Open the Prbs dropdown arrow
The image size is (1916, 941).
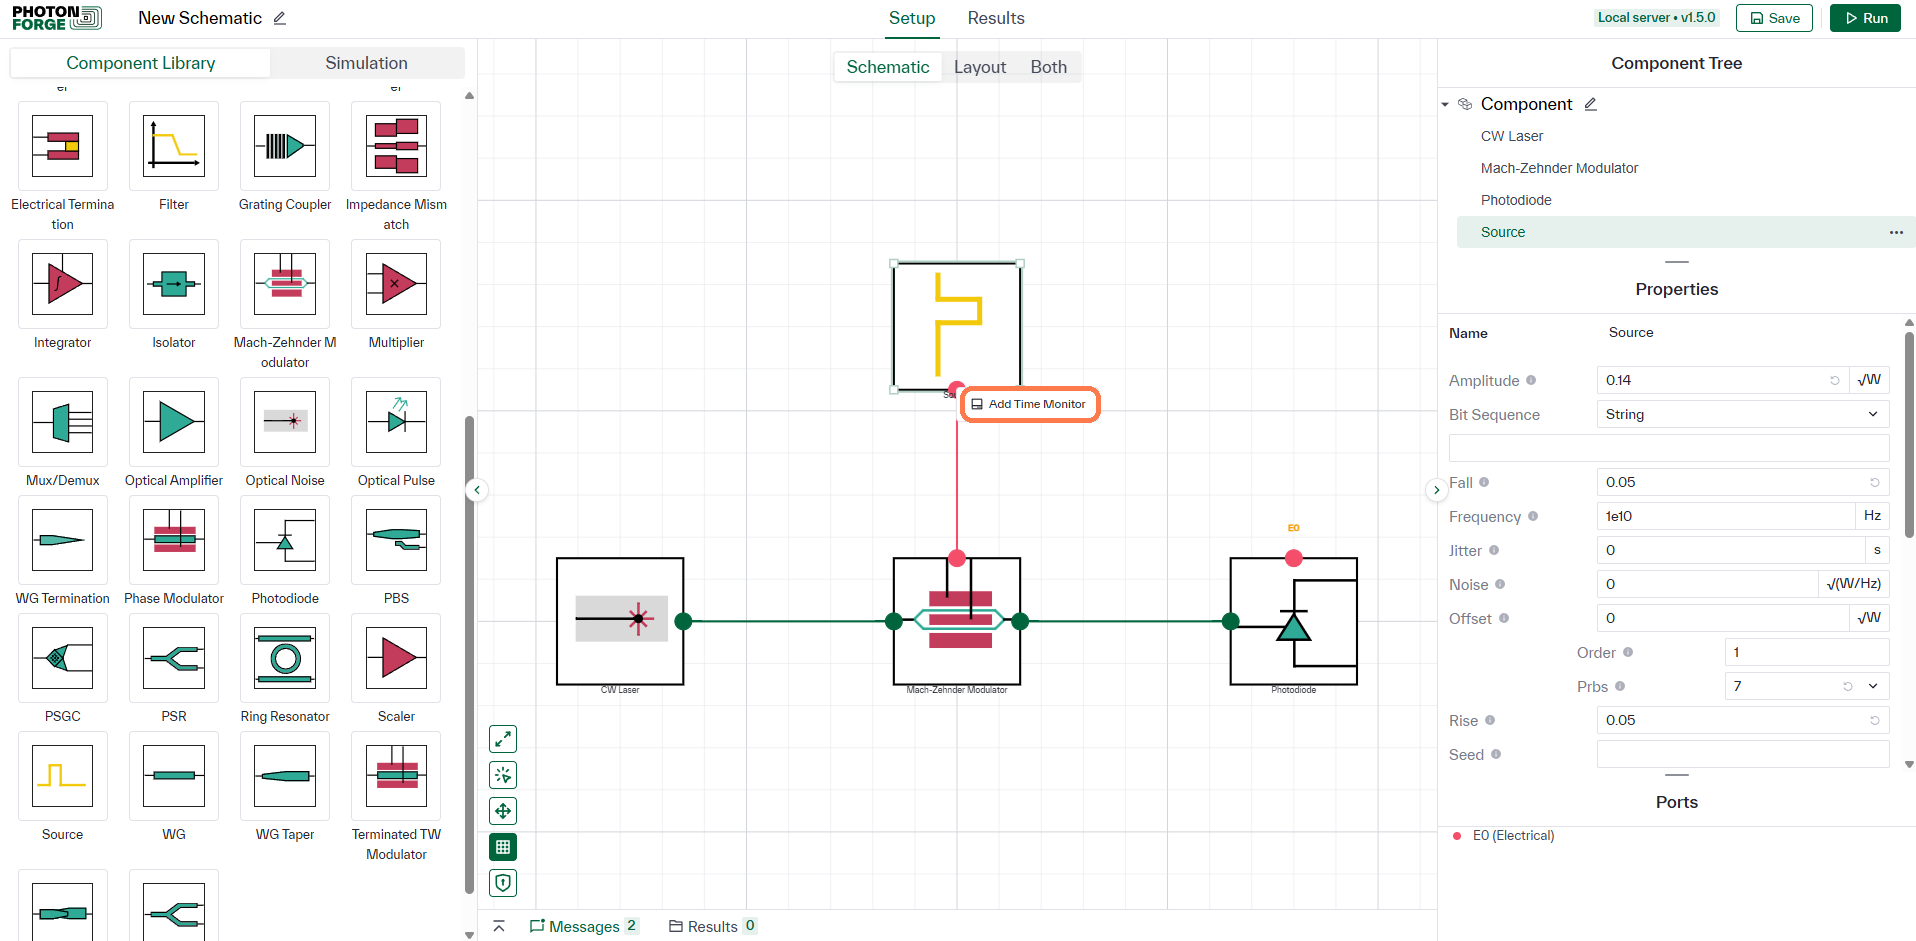tap(1873, 686)
